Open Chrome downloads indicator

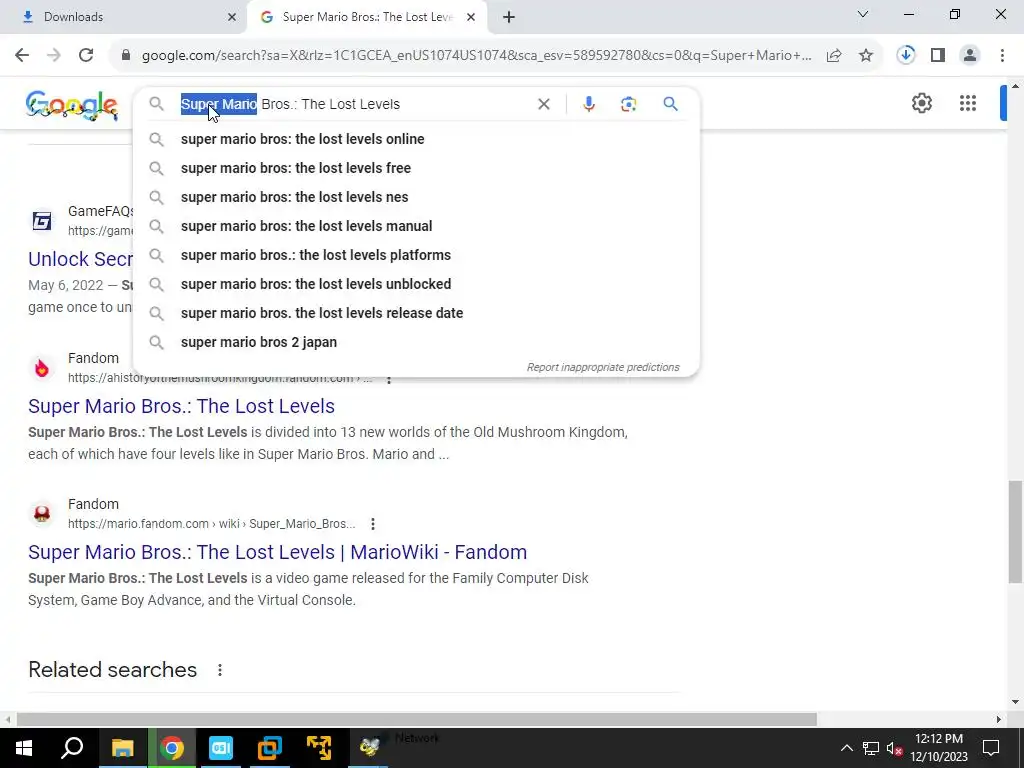coord(906,56)
